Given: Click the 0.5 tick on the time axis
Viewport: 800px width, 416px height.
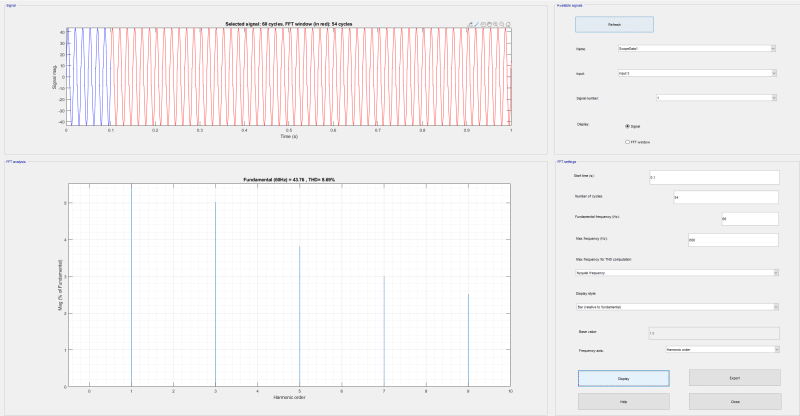Looking at the screenshot, I should click(x=289, y=131).
